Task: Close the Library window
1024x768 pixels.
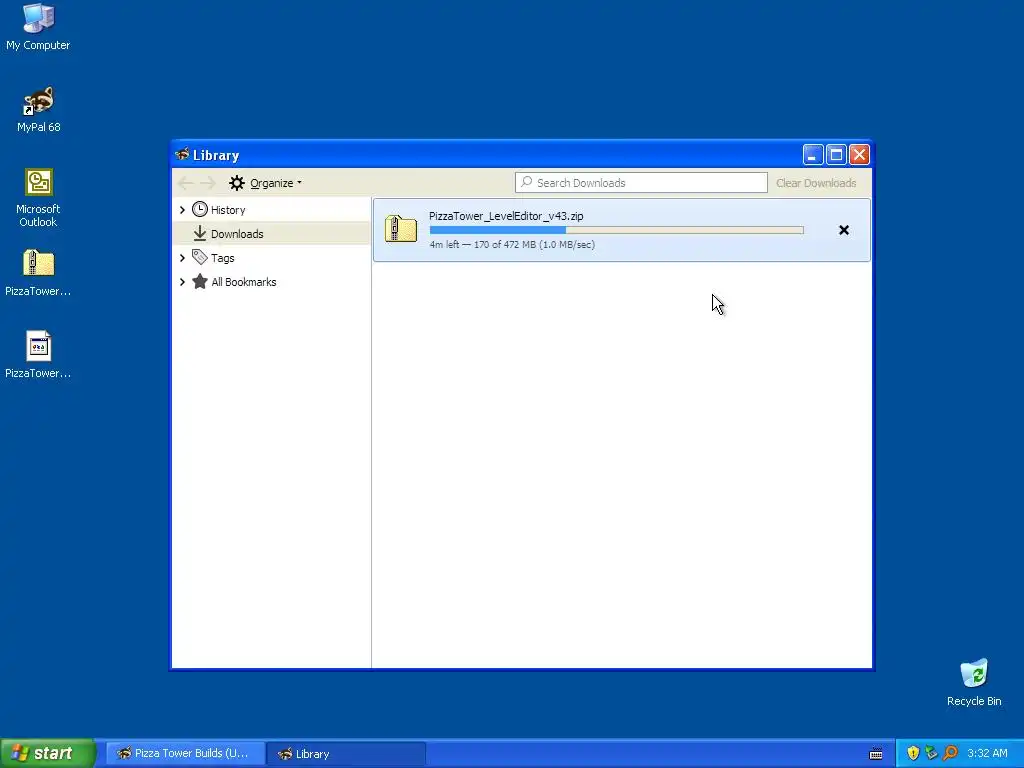Action: (859, 155)
